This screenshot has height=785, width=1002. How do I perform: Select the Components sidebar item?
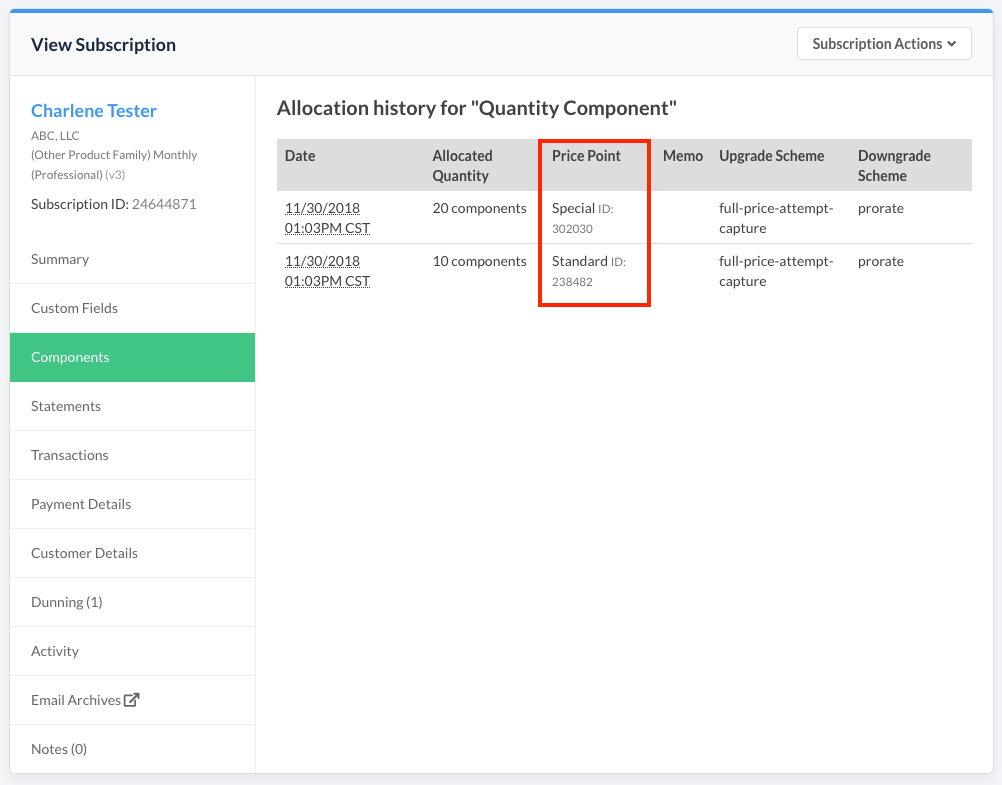pyautogui.click(x=70, y=357)
